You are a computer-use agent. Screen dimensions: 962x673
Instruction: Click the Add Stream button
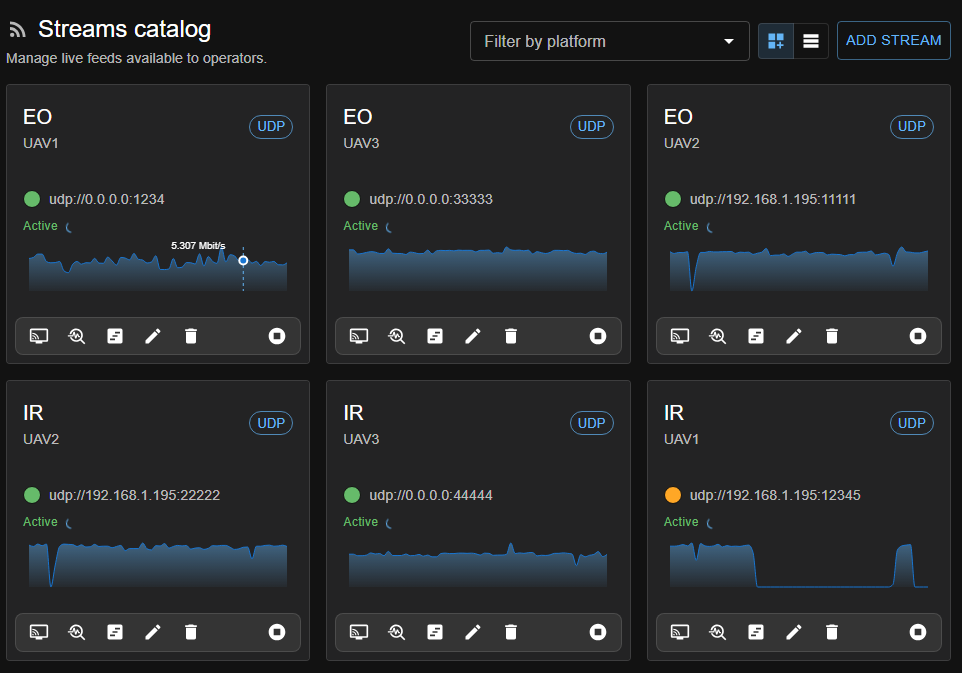(x=893, y=41)
